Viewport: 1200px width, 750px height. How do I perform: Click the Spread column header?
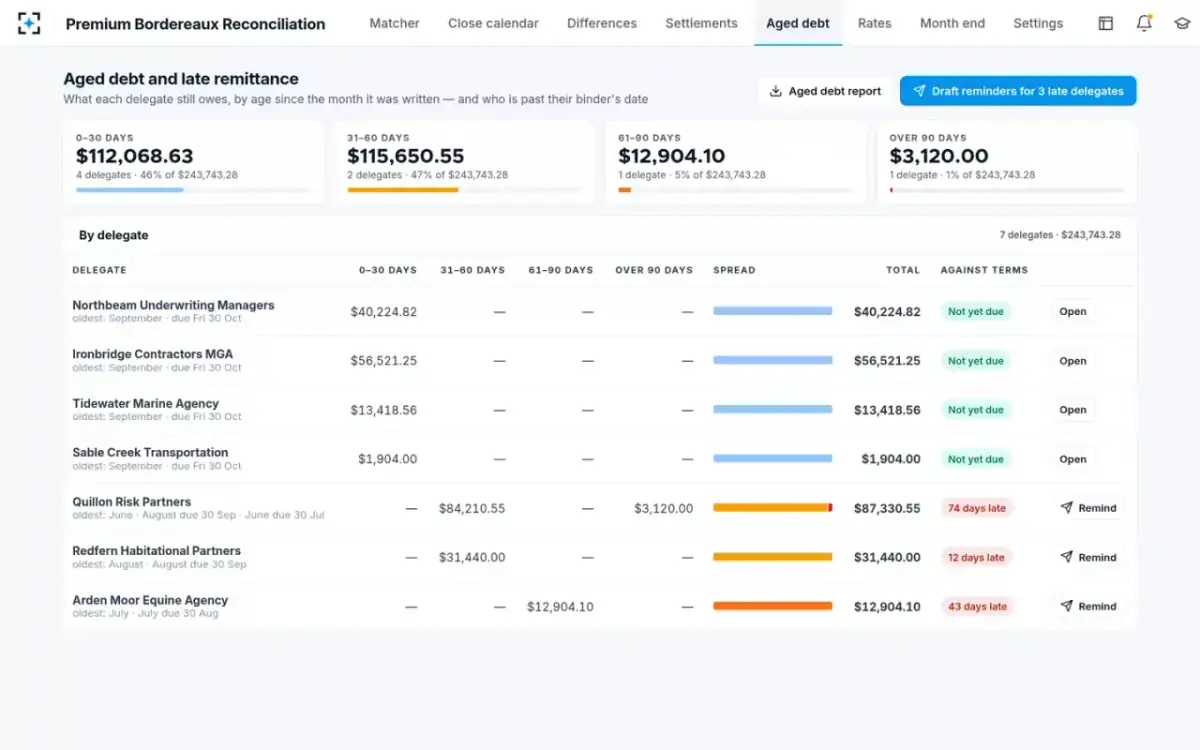tap(734, 270)
